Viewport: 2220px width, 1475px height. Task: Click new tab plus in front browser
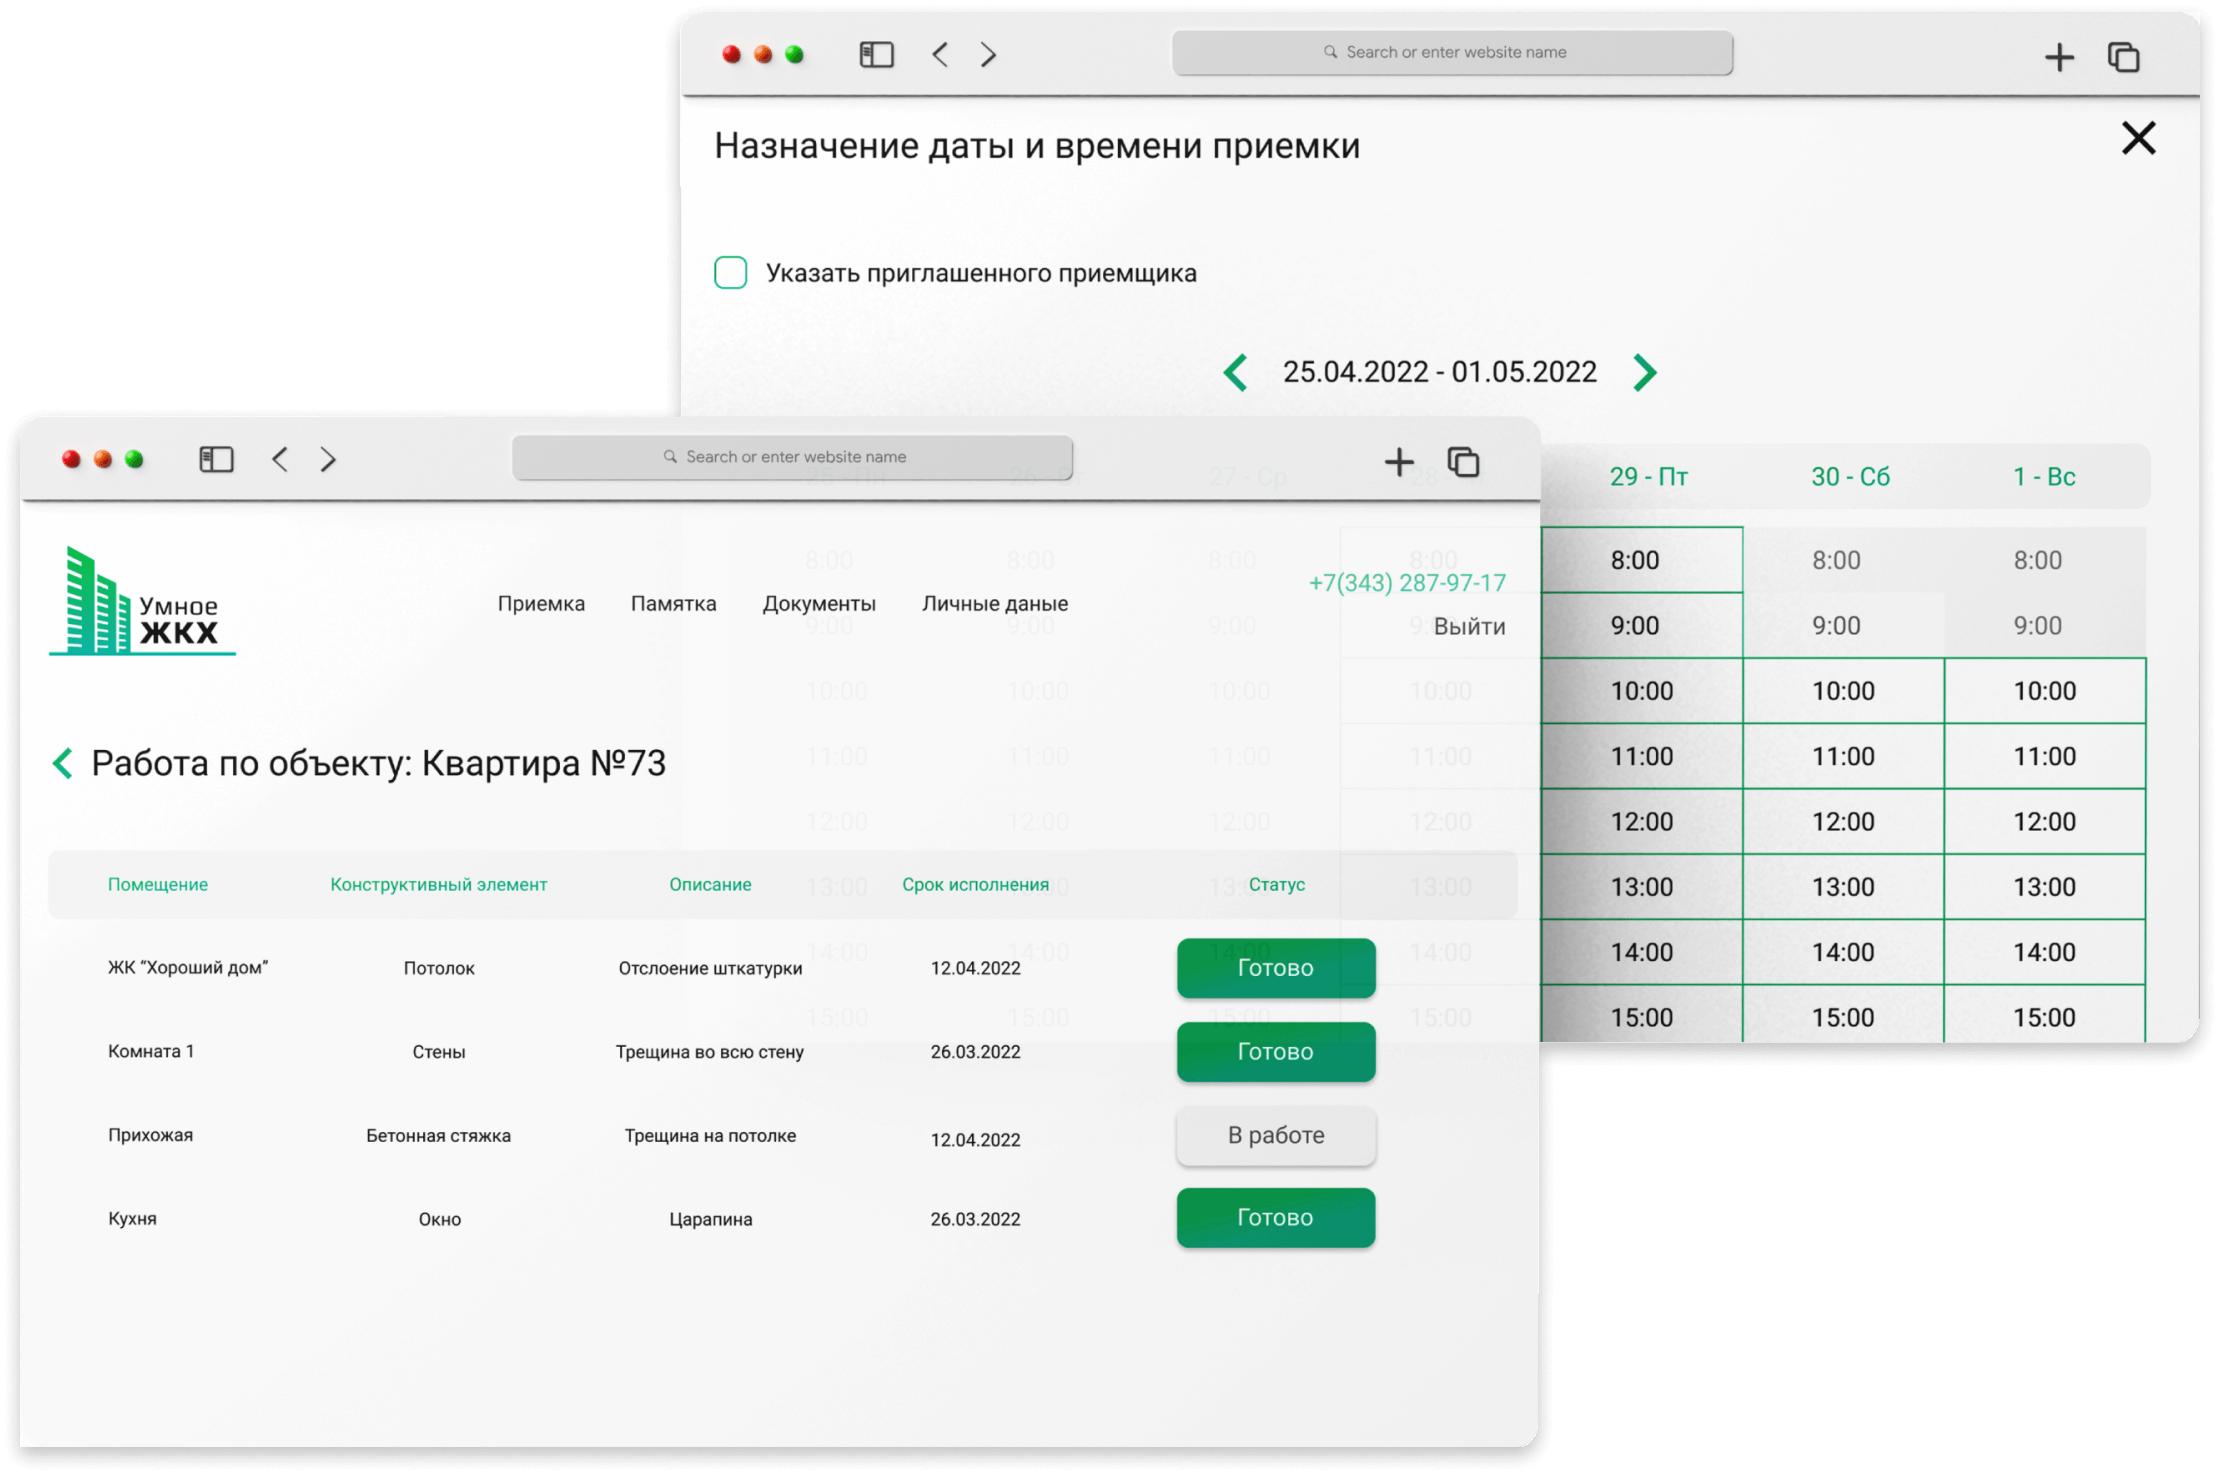point(1399,461)
